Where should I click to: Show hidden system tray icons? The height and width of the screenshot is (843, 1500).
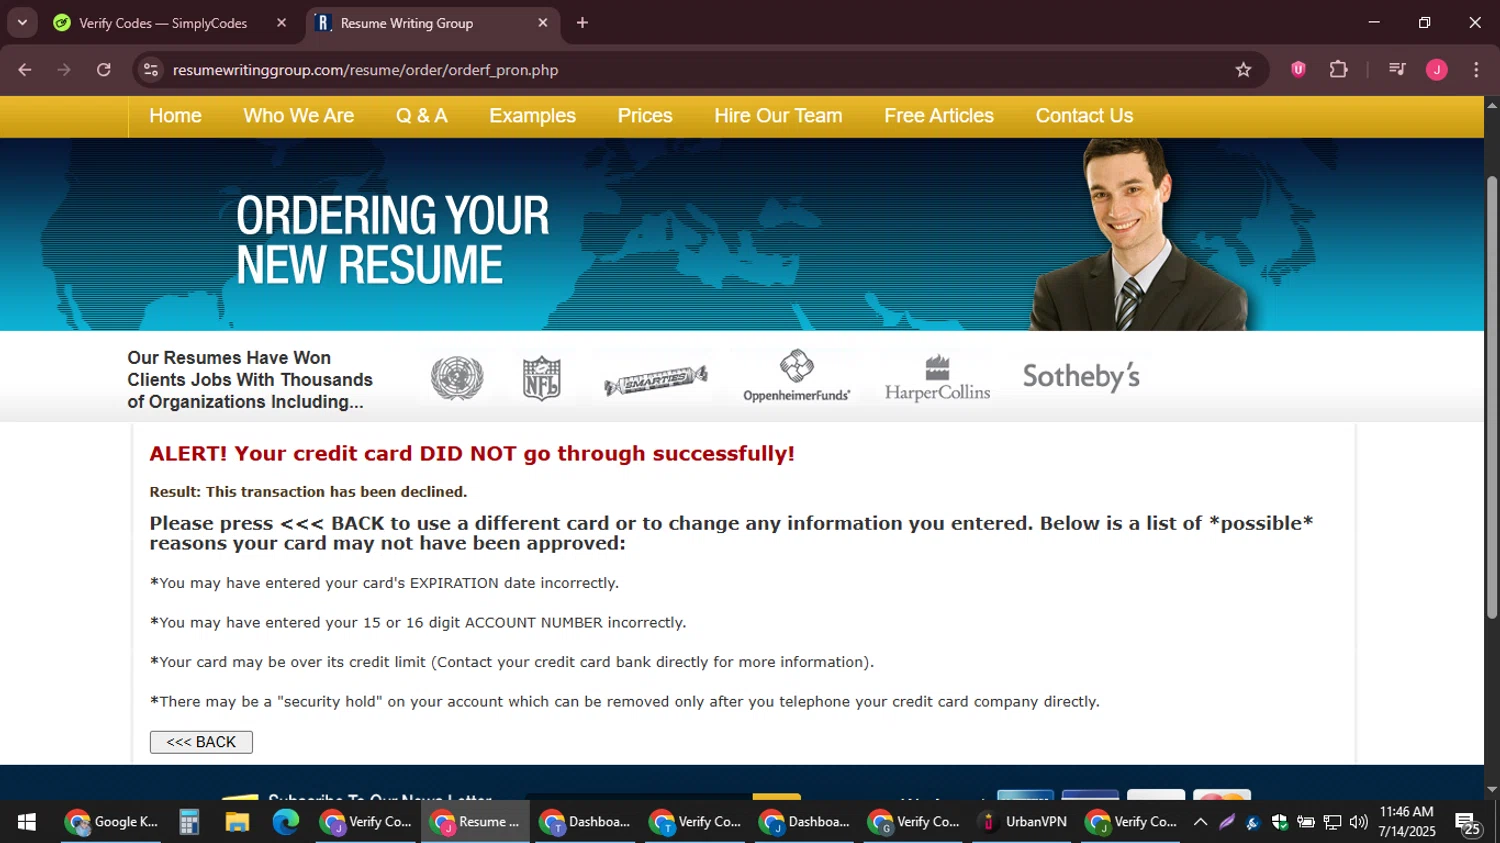(1201, 822)
